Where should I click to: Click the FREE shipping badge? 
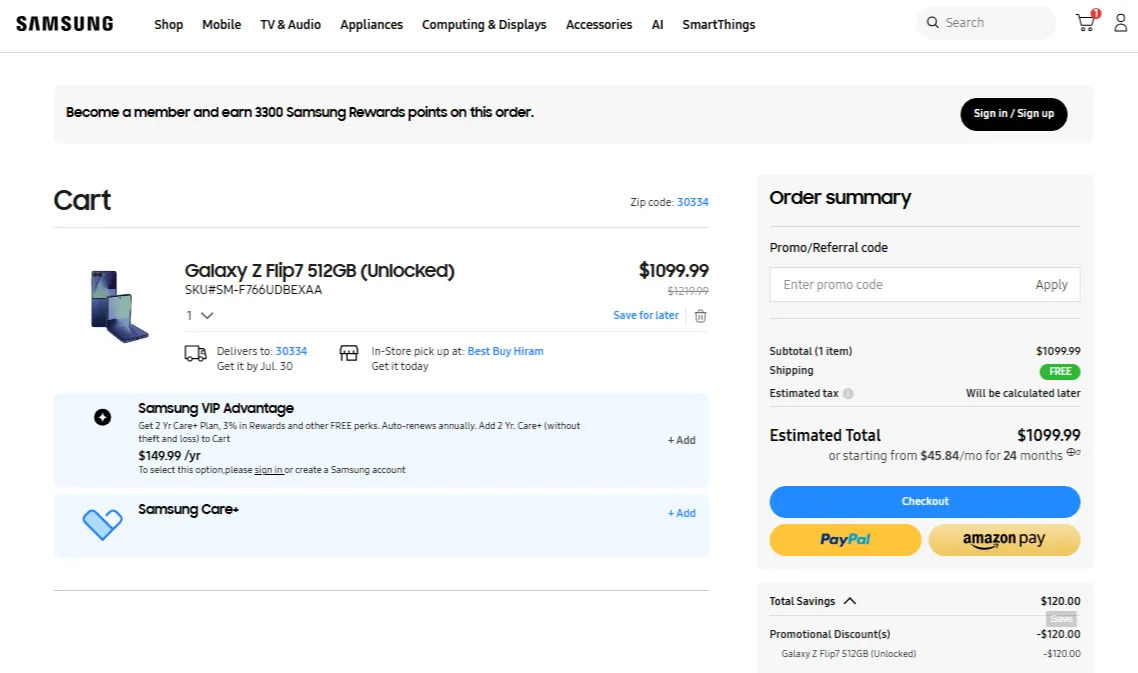[x=1060, y=371]
